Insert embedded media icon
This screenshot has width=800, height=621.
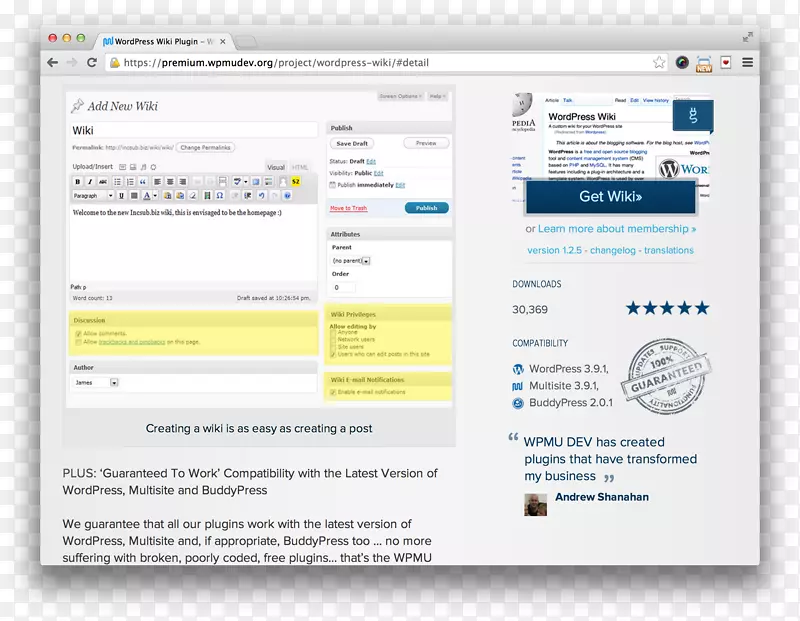(208, 195)
